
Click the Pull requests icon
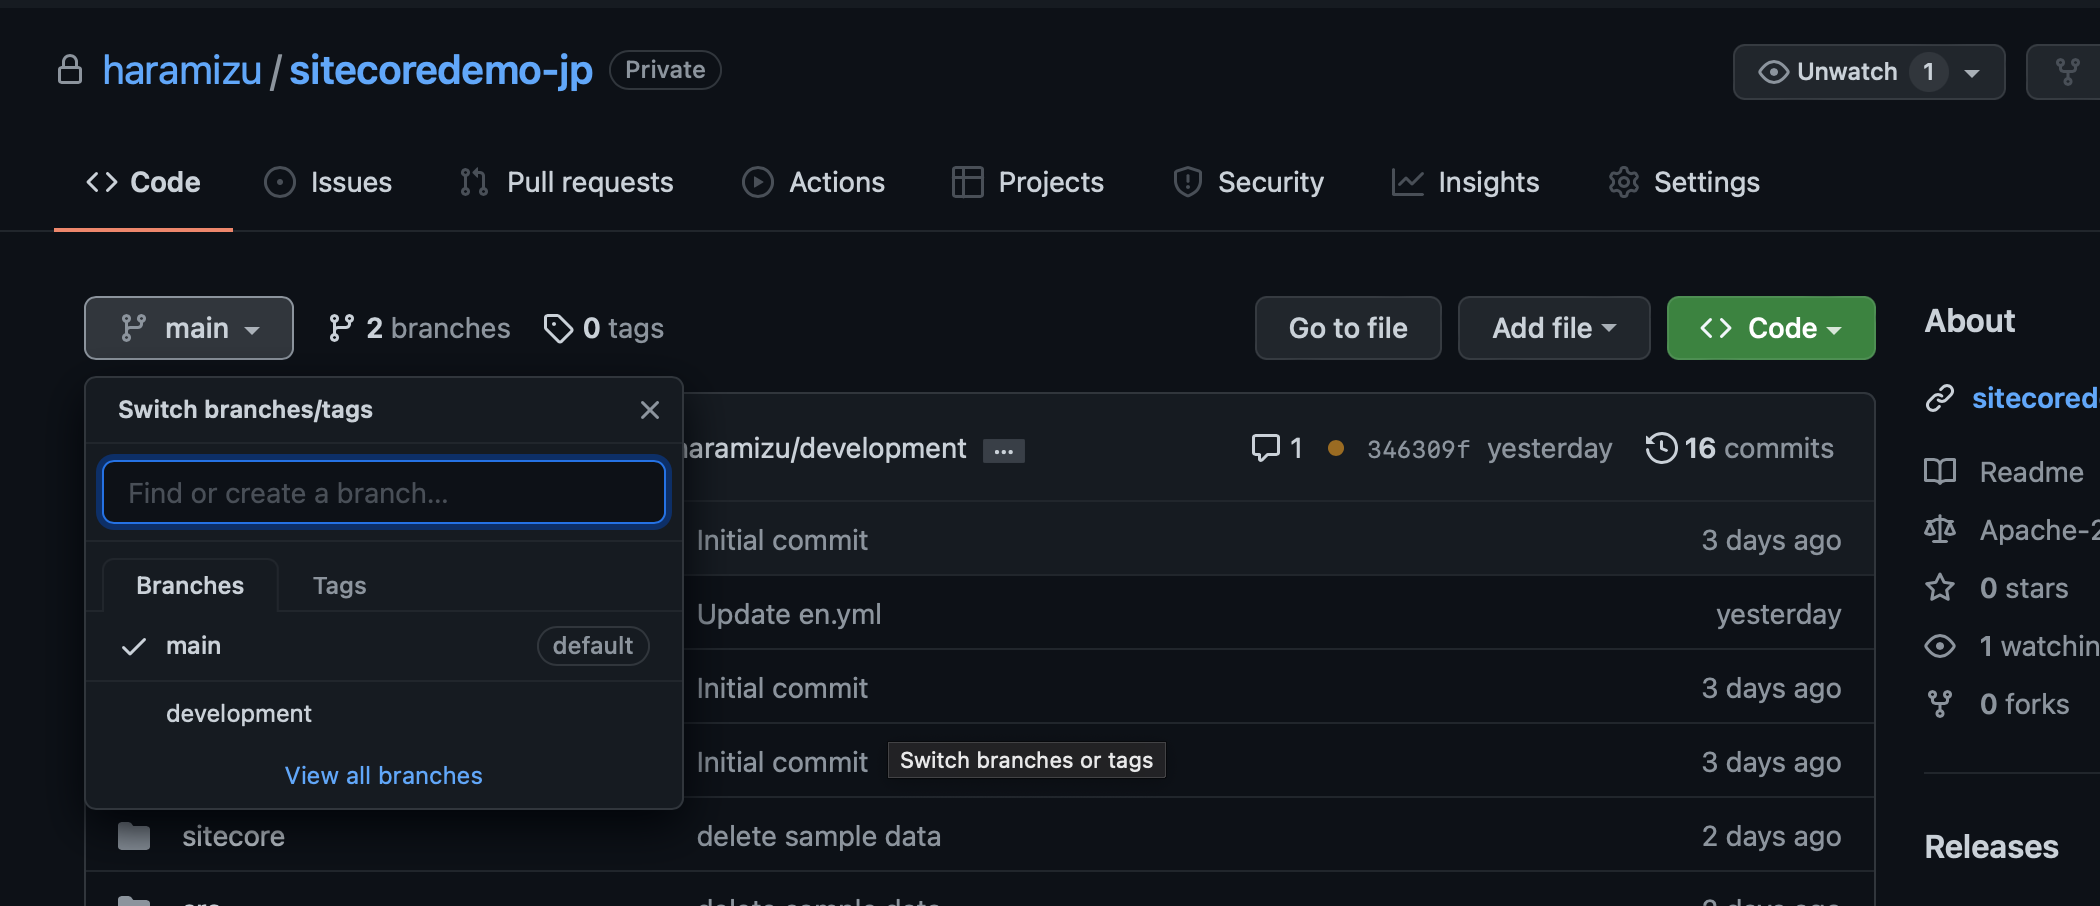coord(474,182)
